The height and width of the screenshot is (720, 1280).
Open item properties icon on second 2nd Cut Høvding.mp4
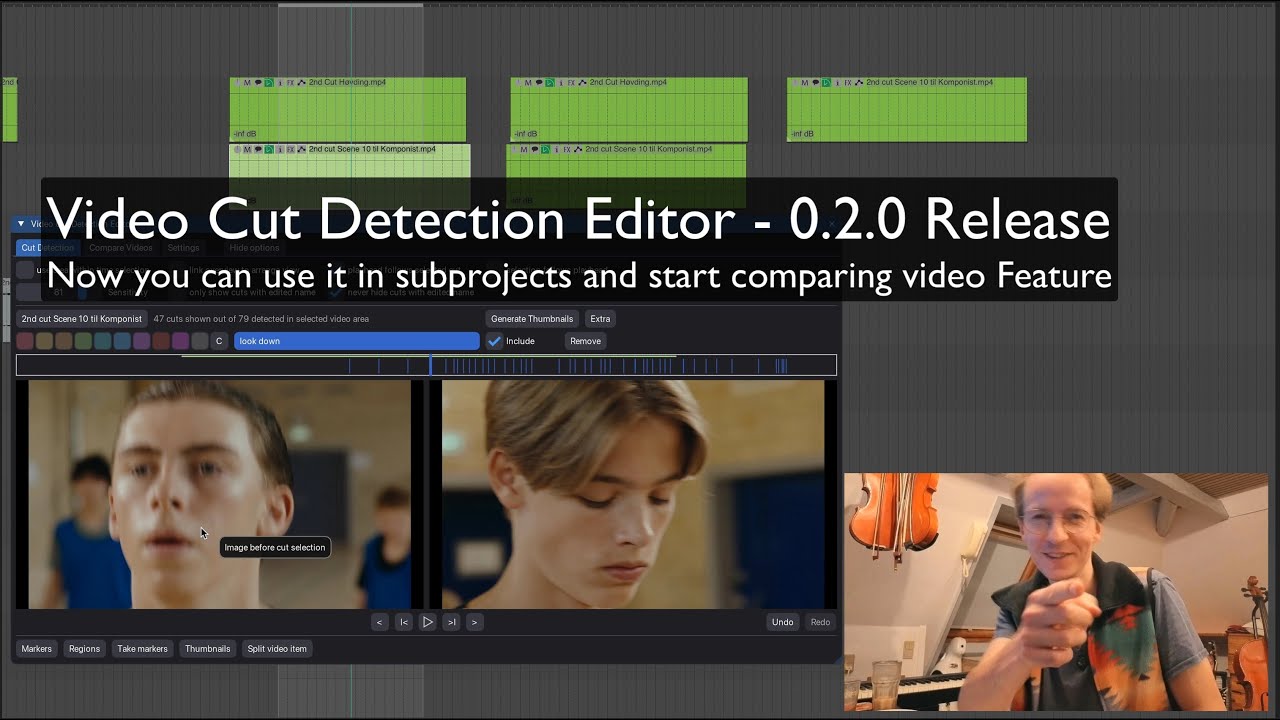pos(561,83)
